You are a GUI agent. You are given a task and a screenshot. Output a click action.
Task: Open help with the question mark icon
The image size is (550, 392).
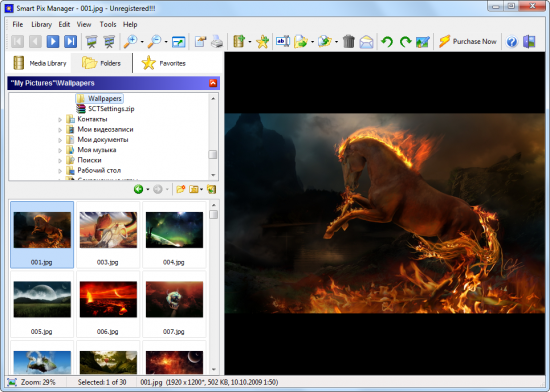[512, 42]
